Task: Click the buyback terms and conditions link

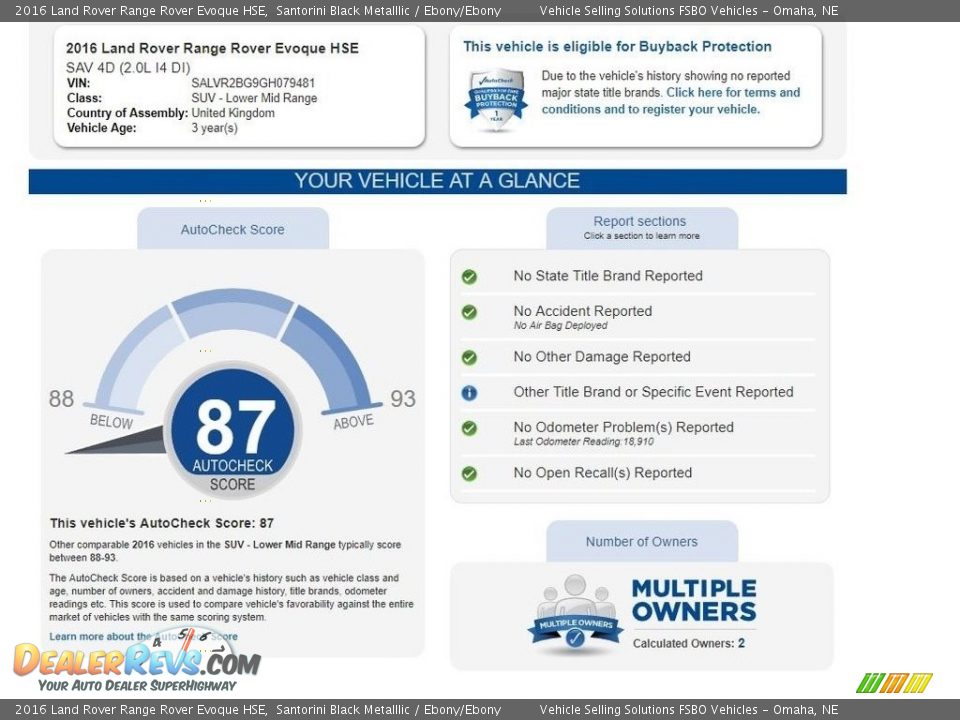Action: pos(671,101)
